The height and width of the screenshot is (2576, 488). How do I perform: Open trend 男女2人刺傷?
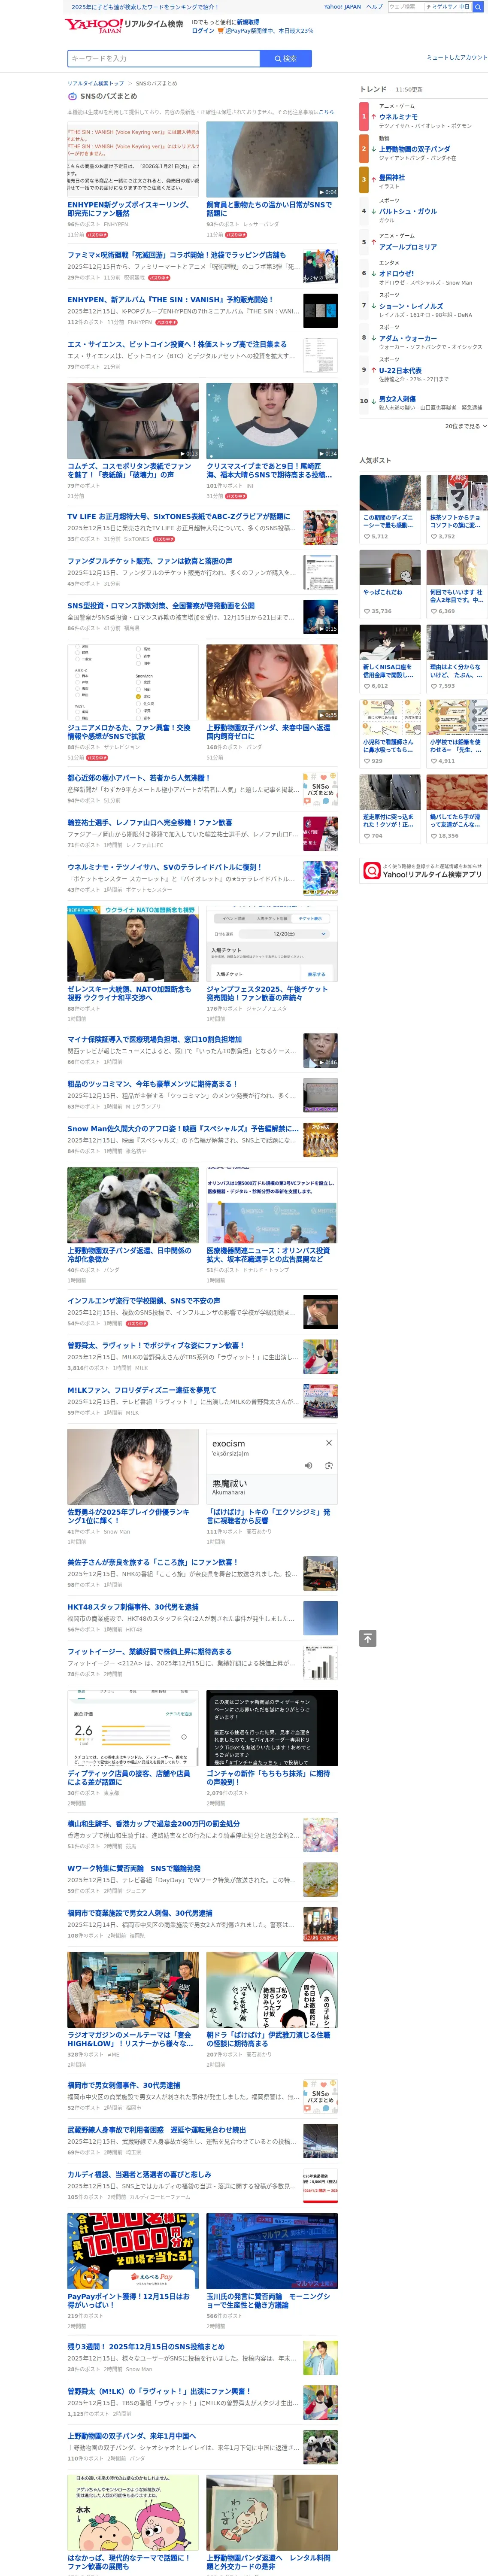(397, 399)
